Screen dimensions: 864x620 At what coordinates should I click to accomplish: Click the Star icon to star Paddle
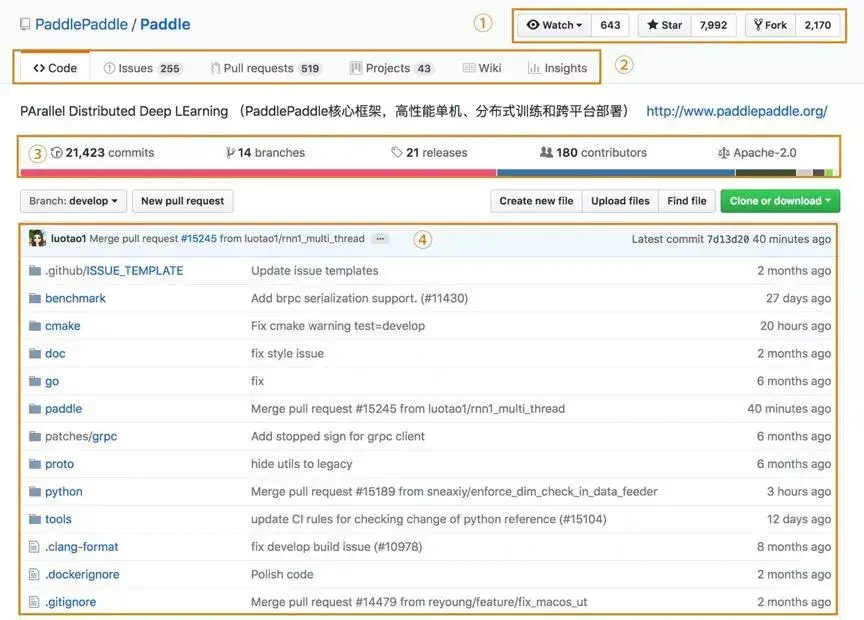[x=651, y=24]
